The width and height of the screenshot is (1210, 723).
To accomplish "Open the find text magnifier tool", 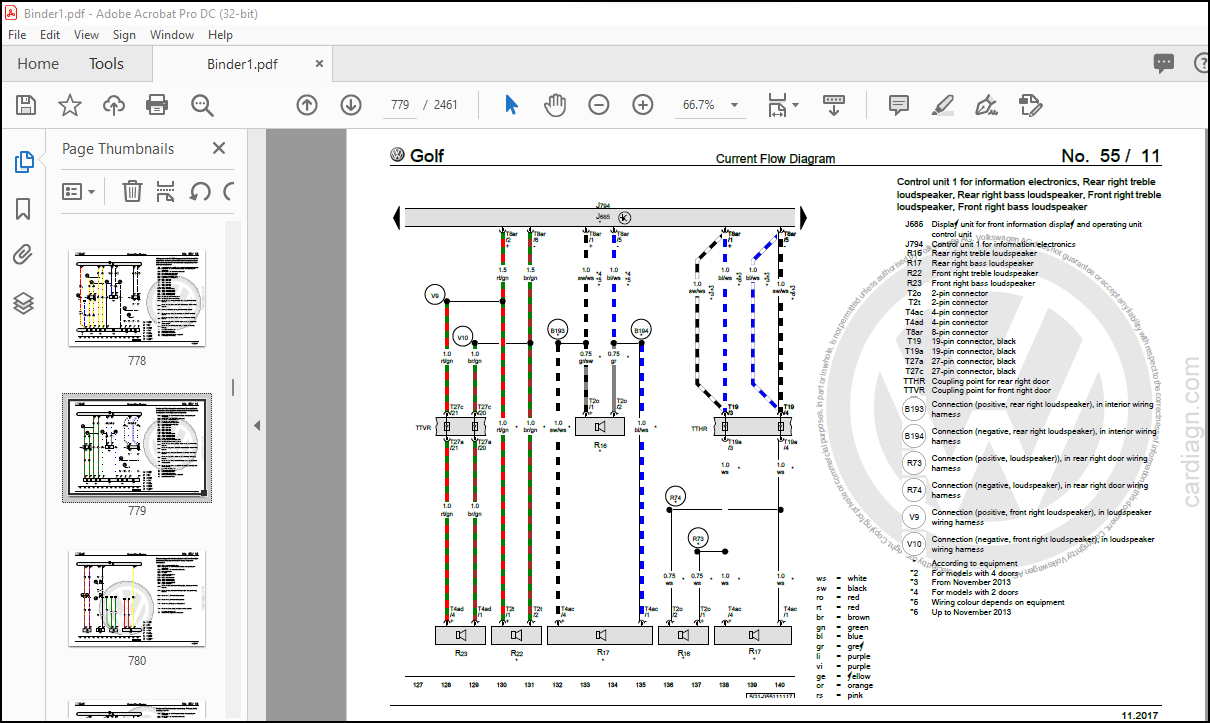I will coord(203,105).
